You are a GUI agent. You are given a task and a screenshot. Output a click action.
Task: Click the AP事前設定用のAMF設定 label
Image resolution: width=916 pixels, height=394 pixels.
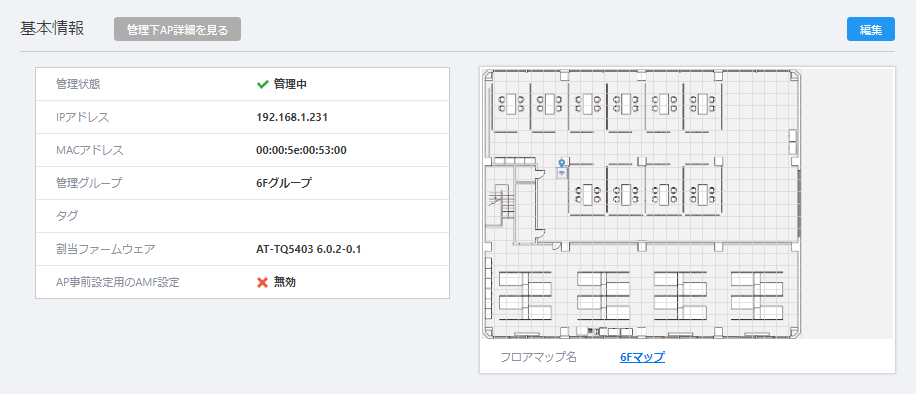[117, 282]
